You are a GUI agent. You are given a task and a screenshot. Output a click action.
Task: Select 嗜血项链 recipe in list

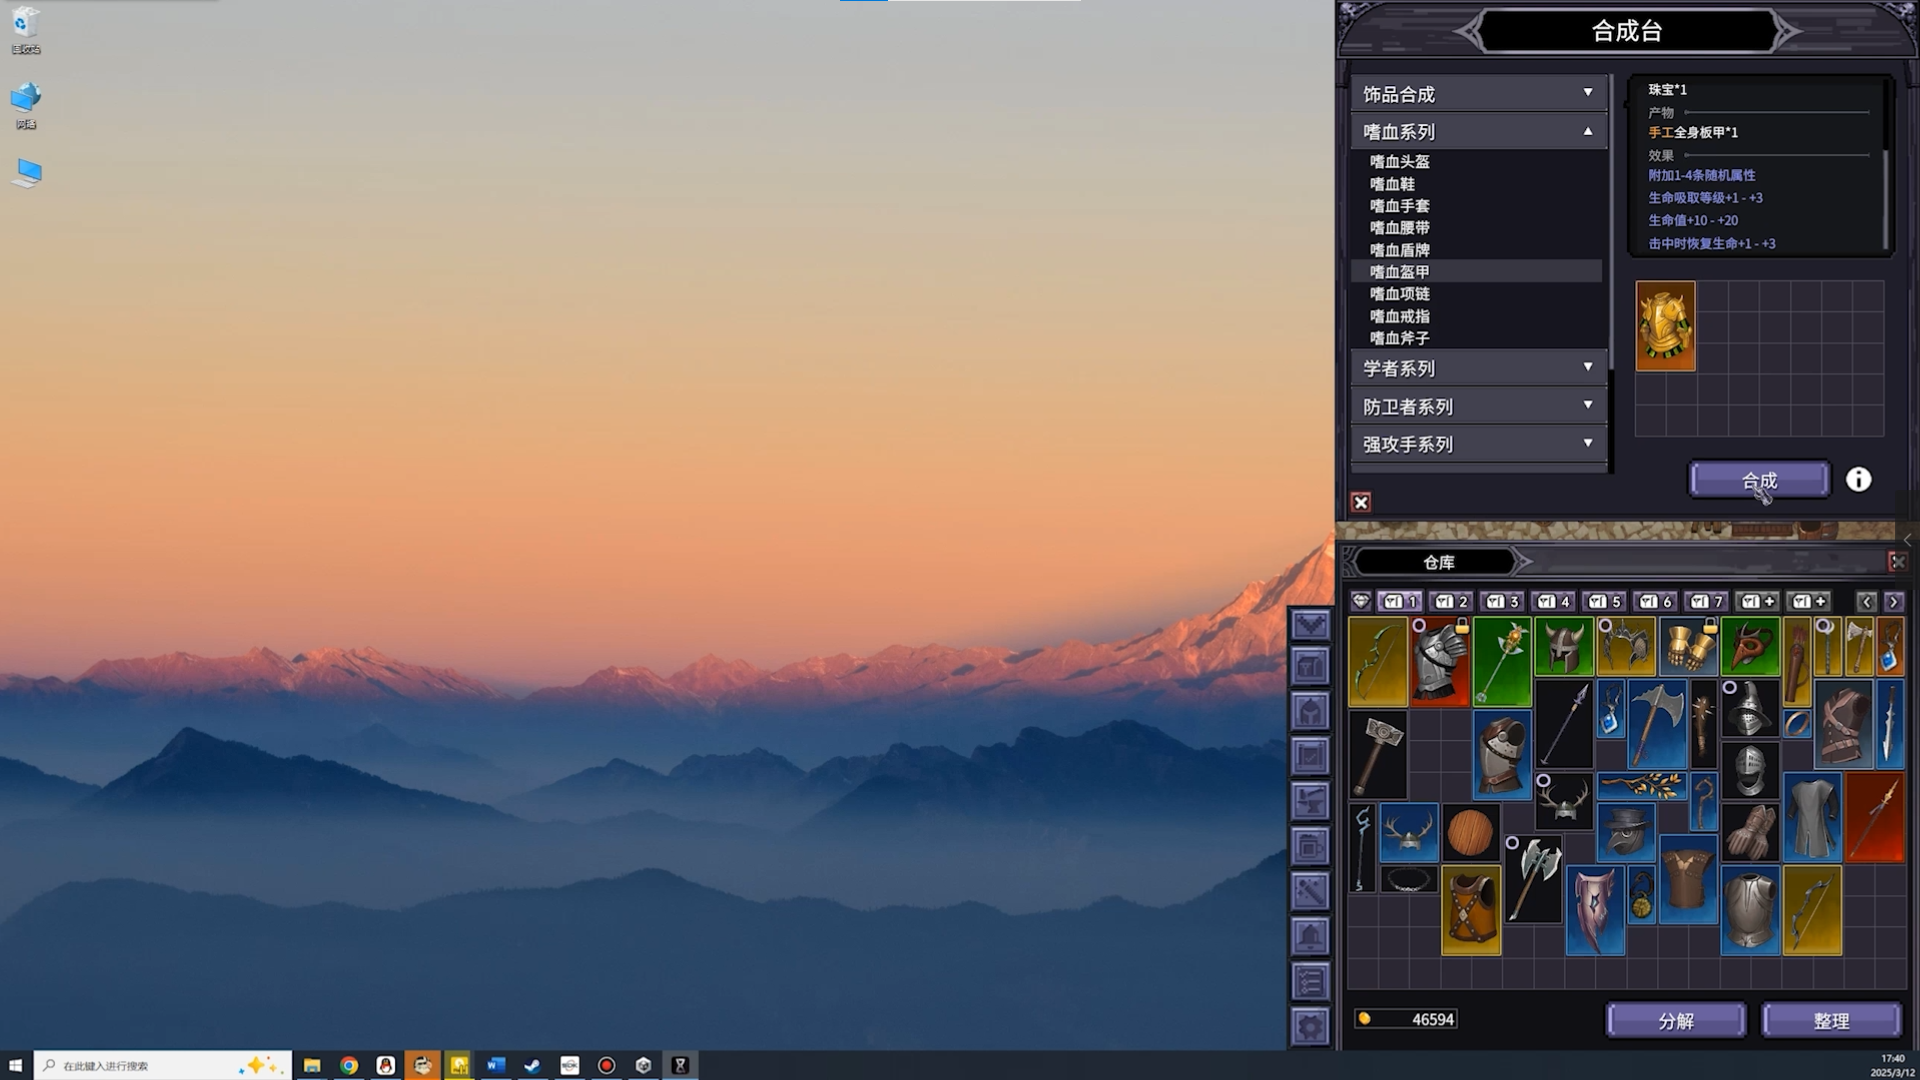point(1400,294)
